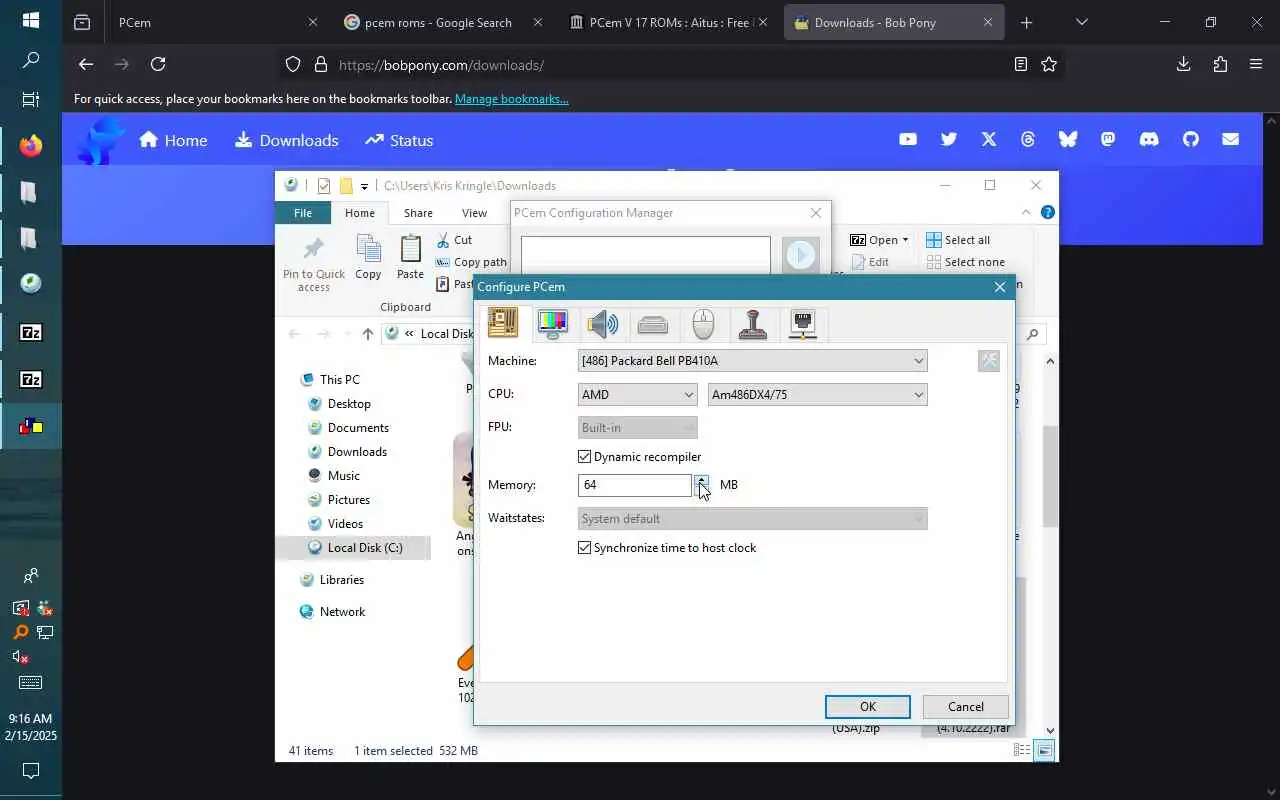Open the mouse settings tab icon
The image size is (1280, 800).
(x=703, y=324)
